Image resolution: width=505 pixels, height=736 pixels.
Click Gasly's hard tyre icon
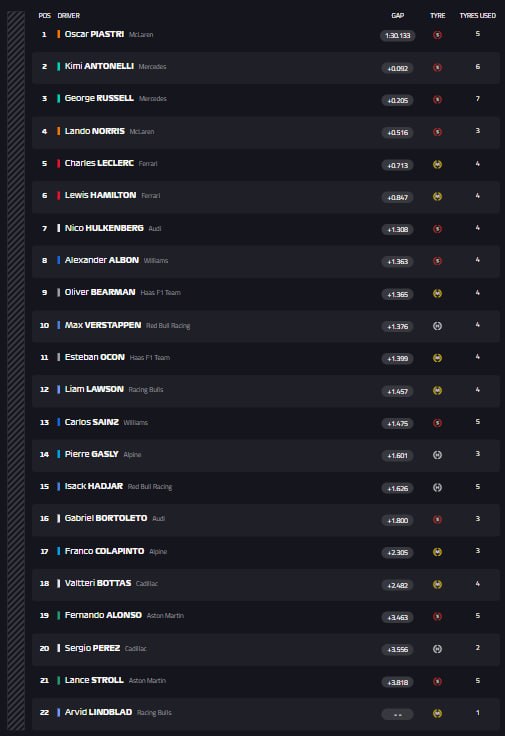click(437, 455)
